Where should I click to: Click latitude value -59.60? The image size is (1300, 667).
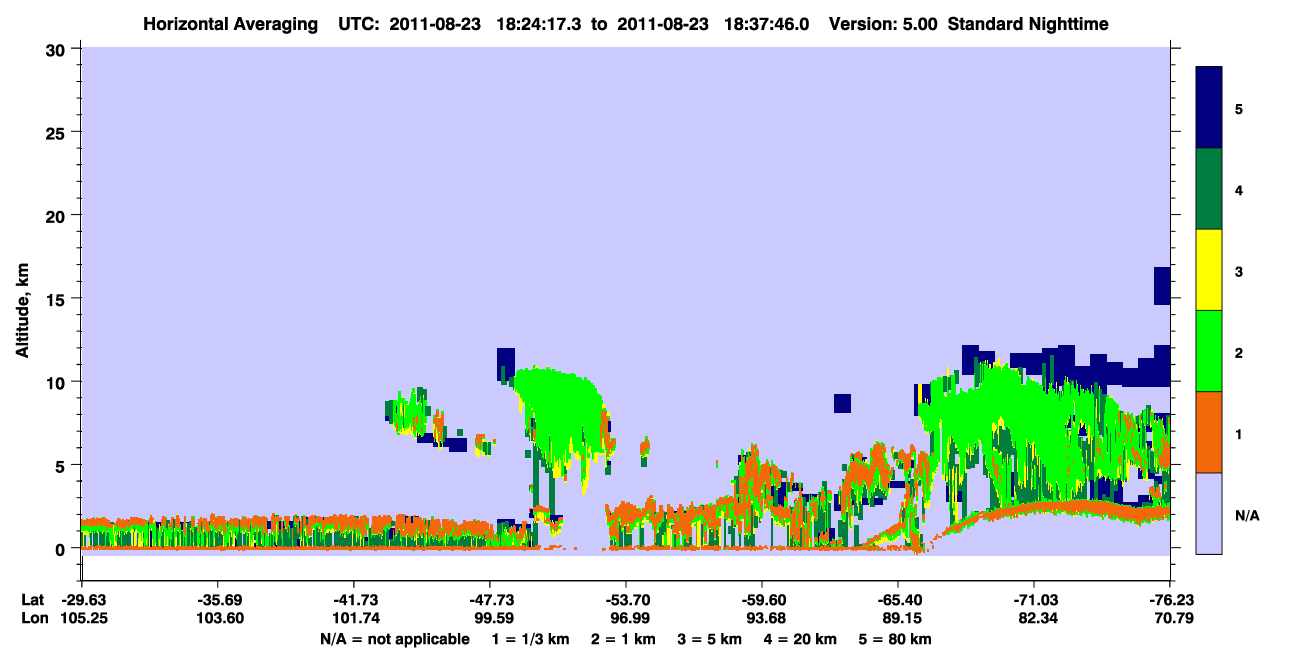[762, 600]
